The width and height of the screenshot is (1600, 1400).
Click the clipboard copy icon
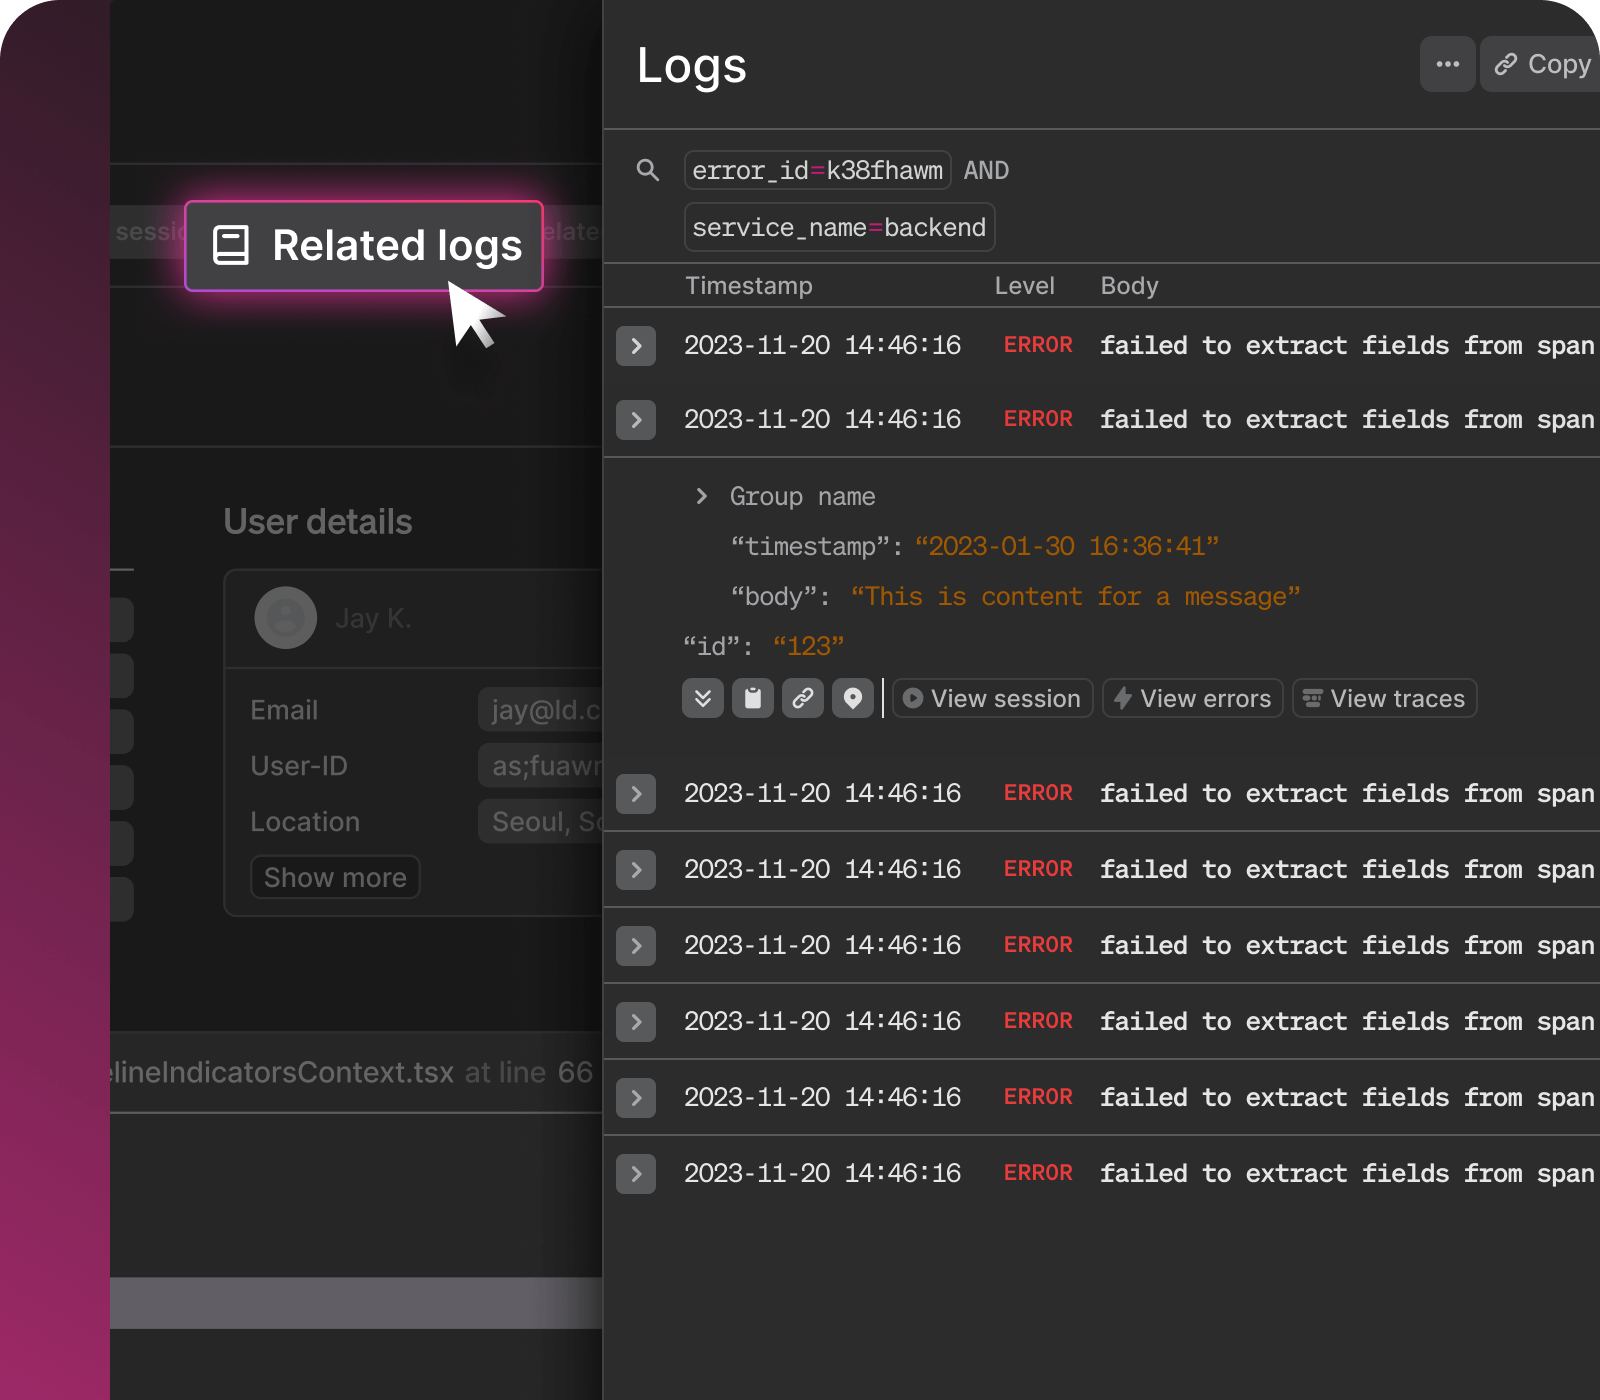[753, 698]
